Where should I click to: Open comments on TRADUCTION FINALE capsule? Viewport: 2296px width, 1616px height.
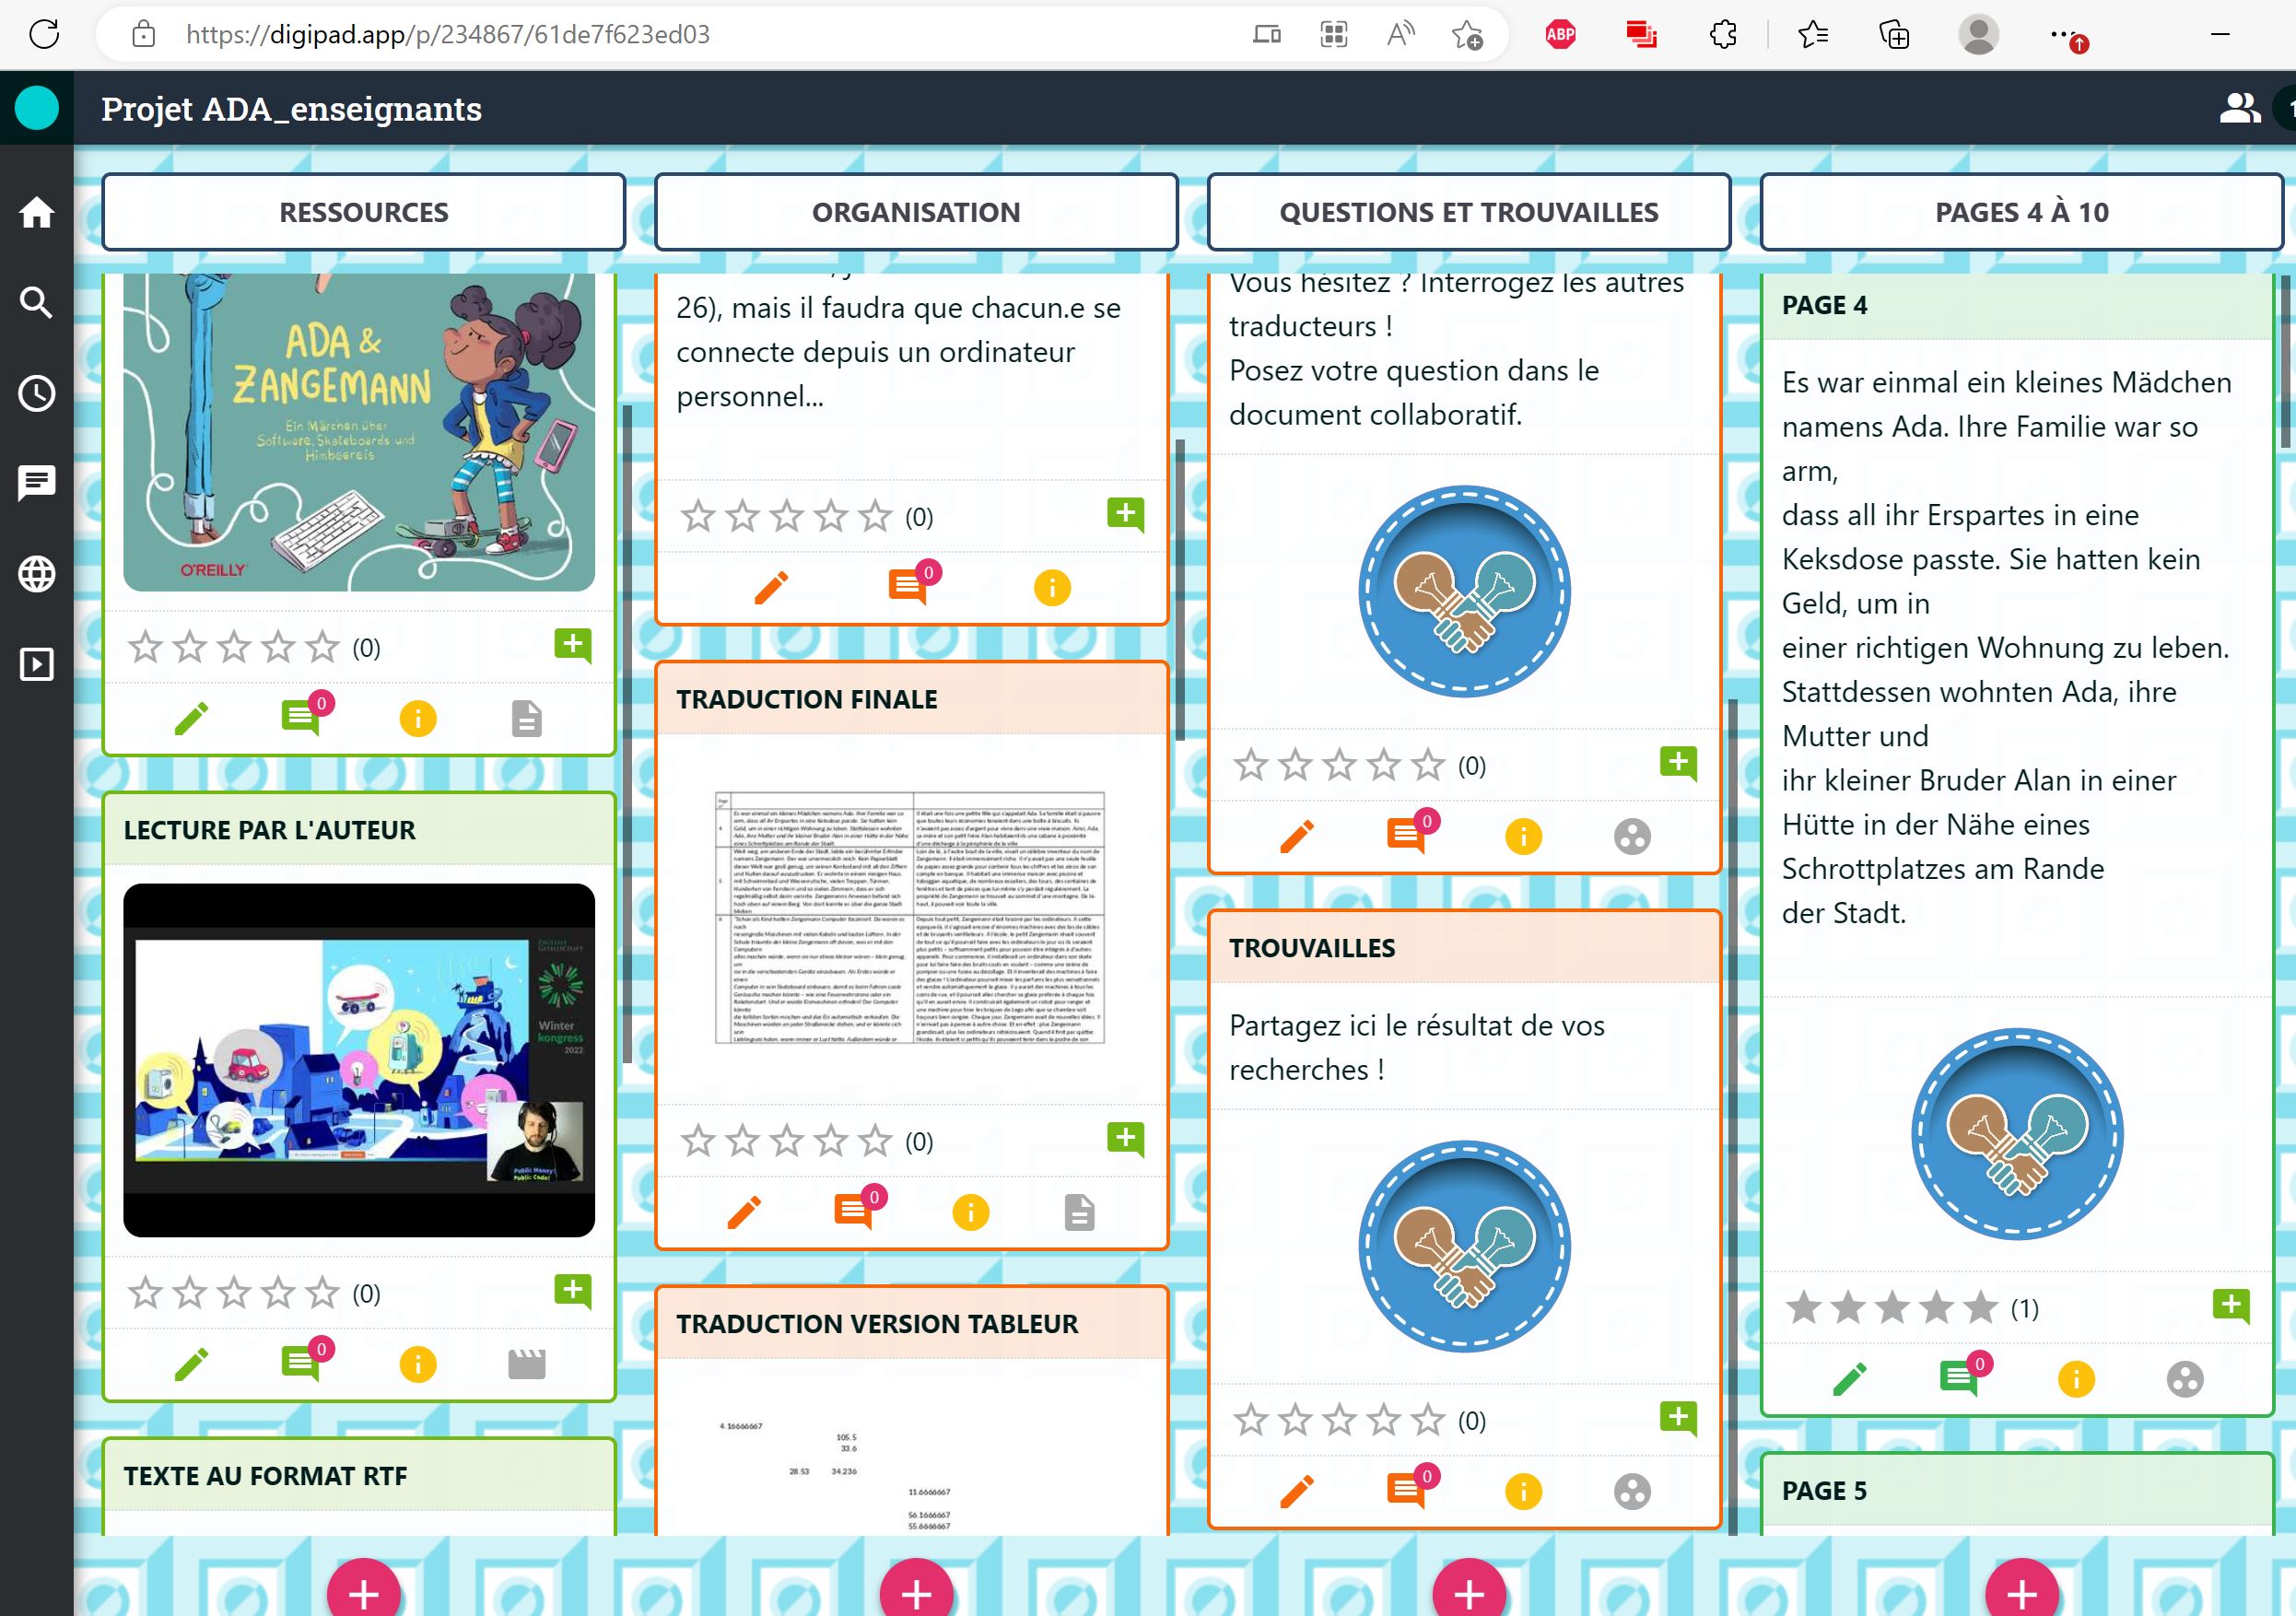click(853, 1212)
